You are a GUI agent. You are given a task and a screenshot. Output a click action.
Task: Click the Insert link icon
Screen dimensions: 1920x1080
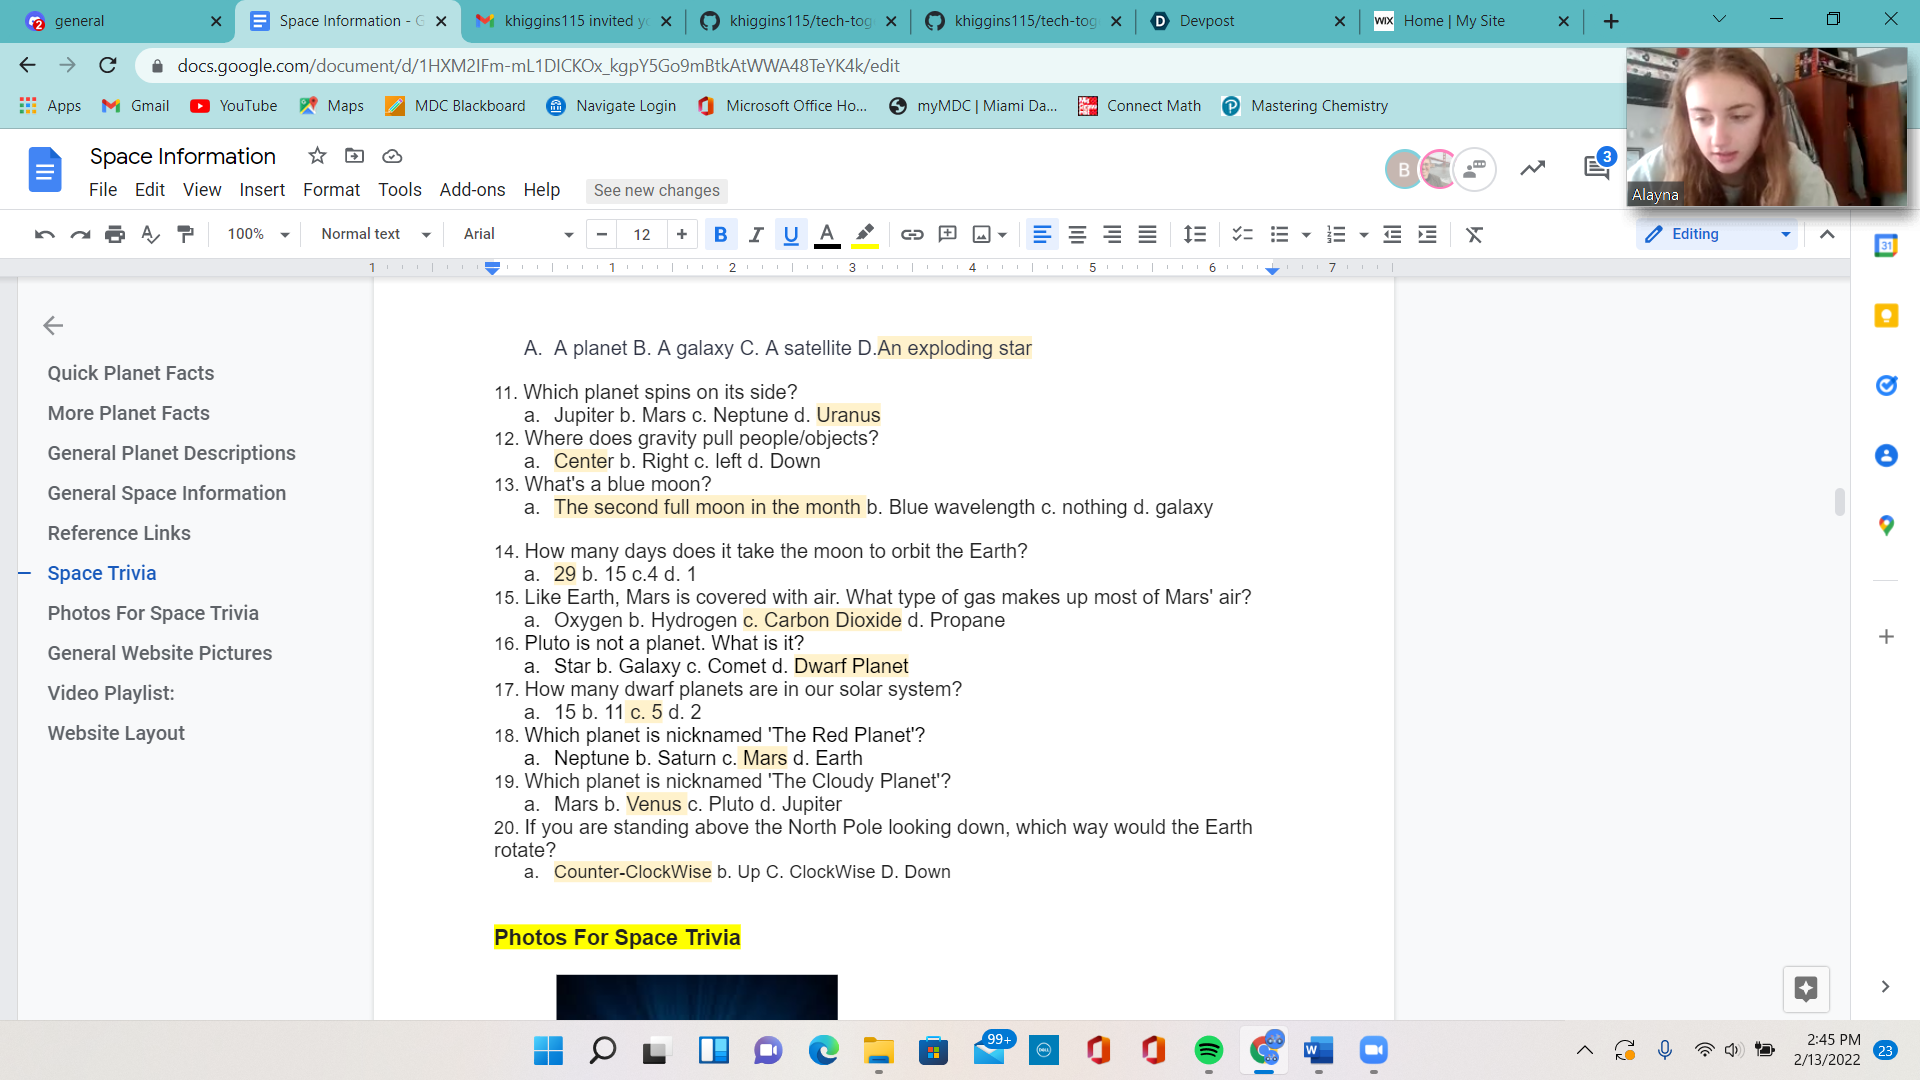911,234
